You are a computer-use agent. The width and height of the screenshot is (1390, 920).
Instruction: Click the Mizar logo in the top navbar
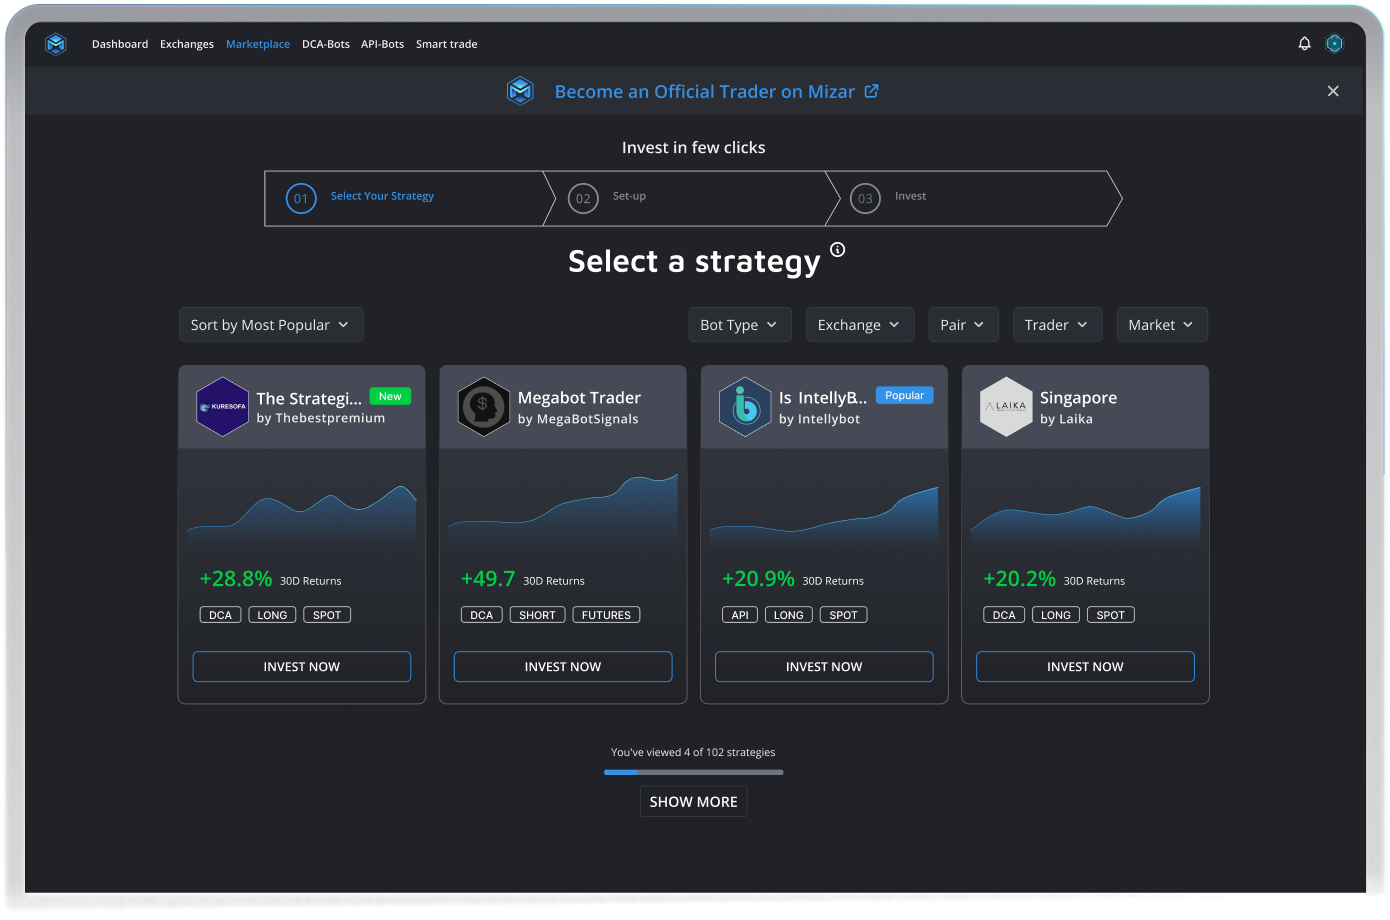[56, 43]
